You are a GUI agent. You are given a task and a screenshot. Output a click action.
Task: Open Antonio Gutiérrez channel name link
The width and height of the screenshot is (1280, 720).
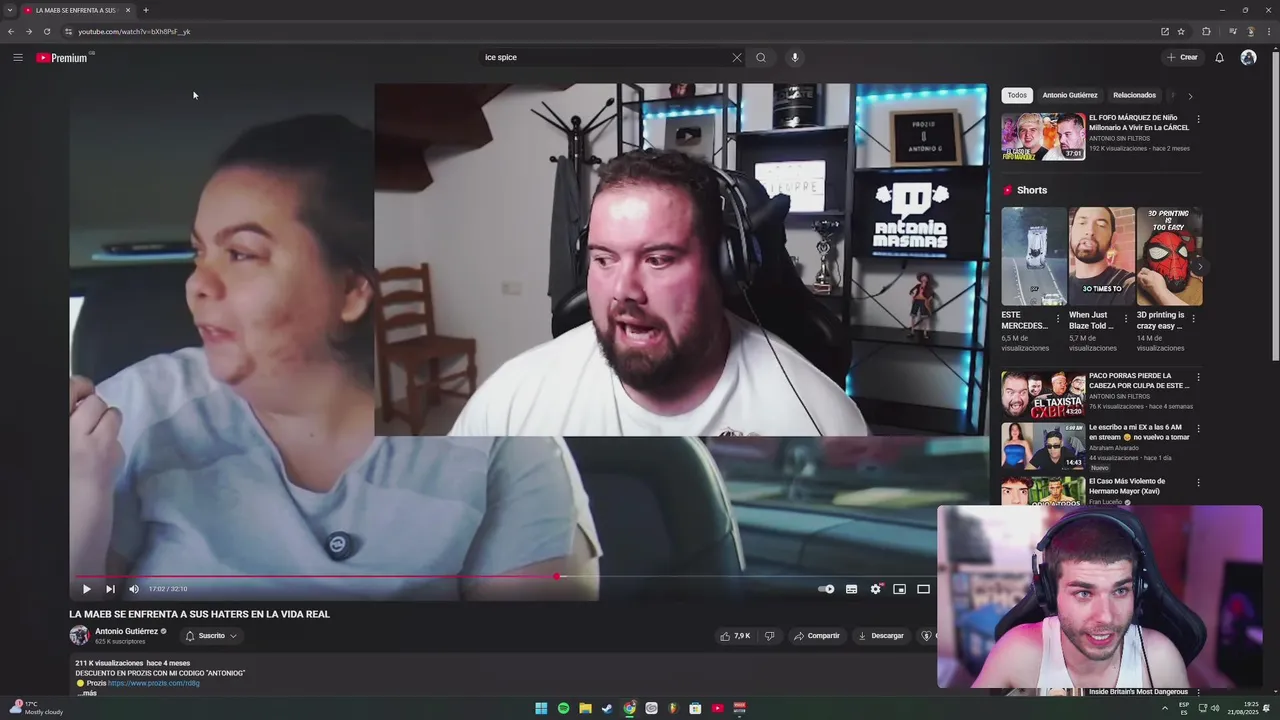[126, 631]
